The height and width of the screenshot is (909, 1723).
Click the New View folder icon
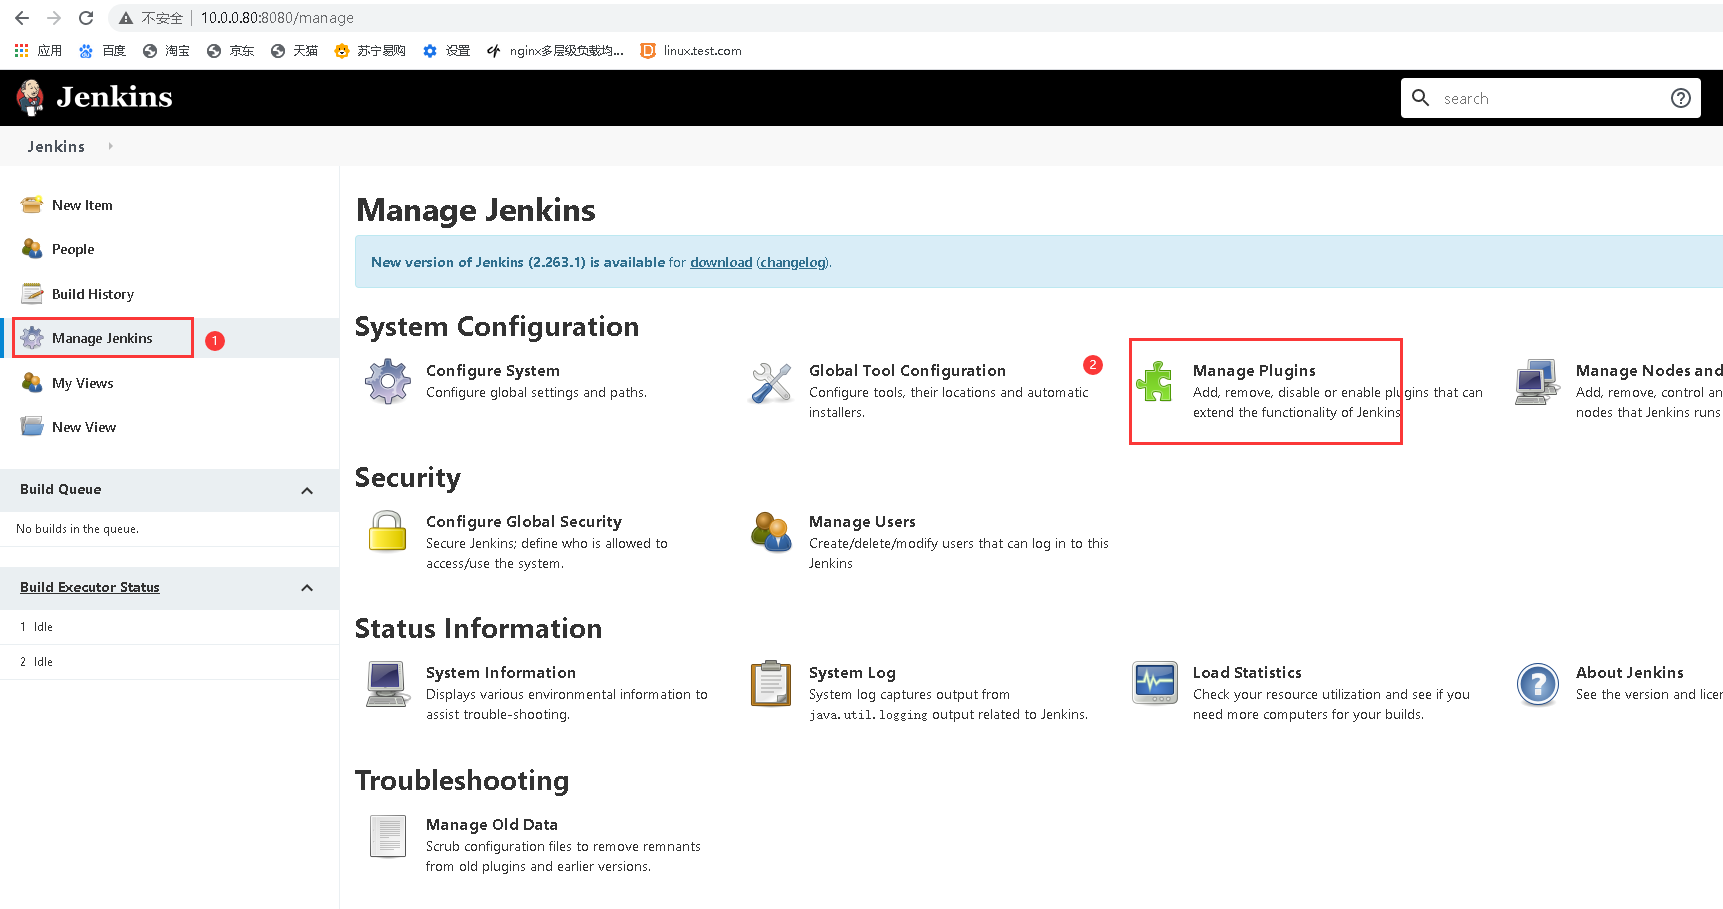[32, 427]
